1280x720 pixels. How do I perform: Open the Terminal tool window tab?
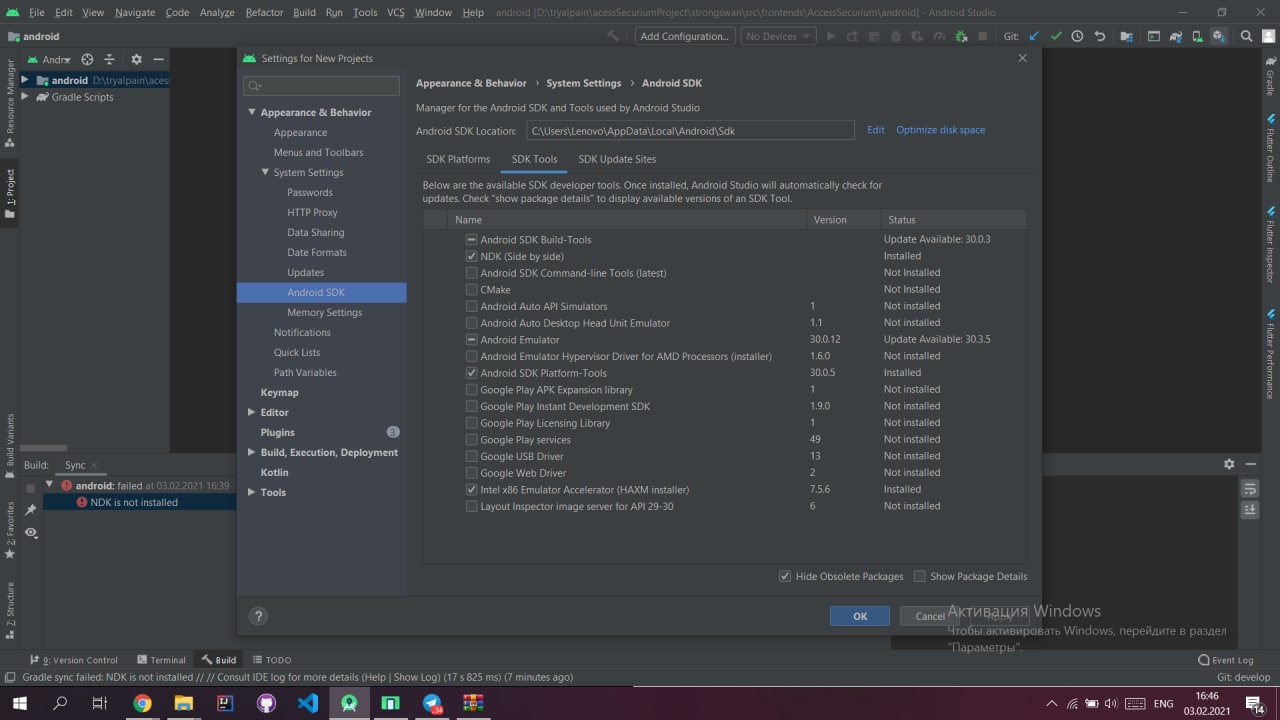[161, 660]
